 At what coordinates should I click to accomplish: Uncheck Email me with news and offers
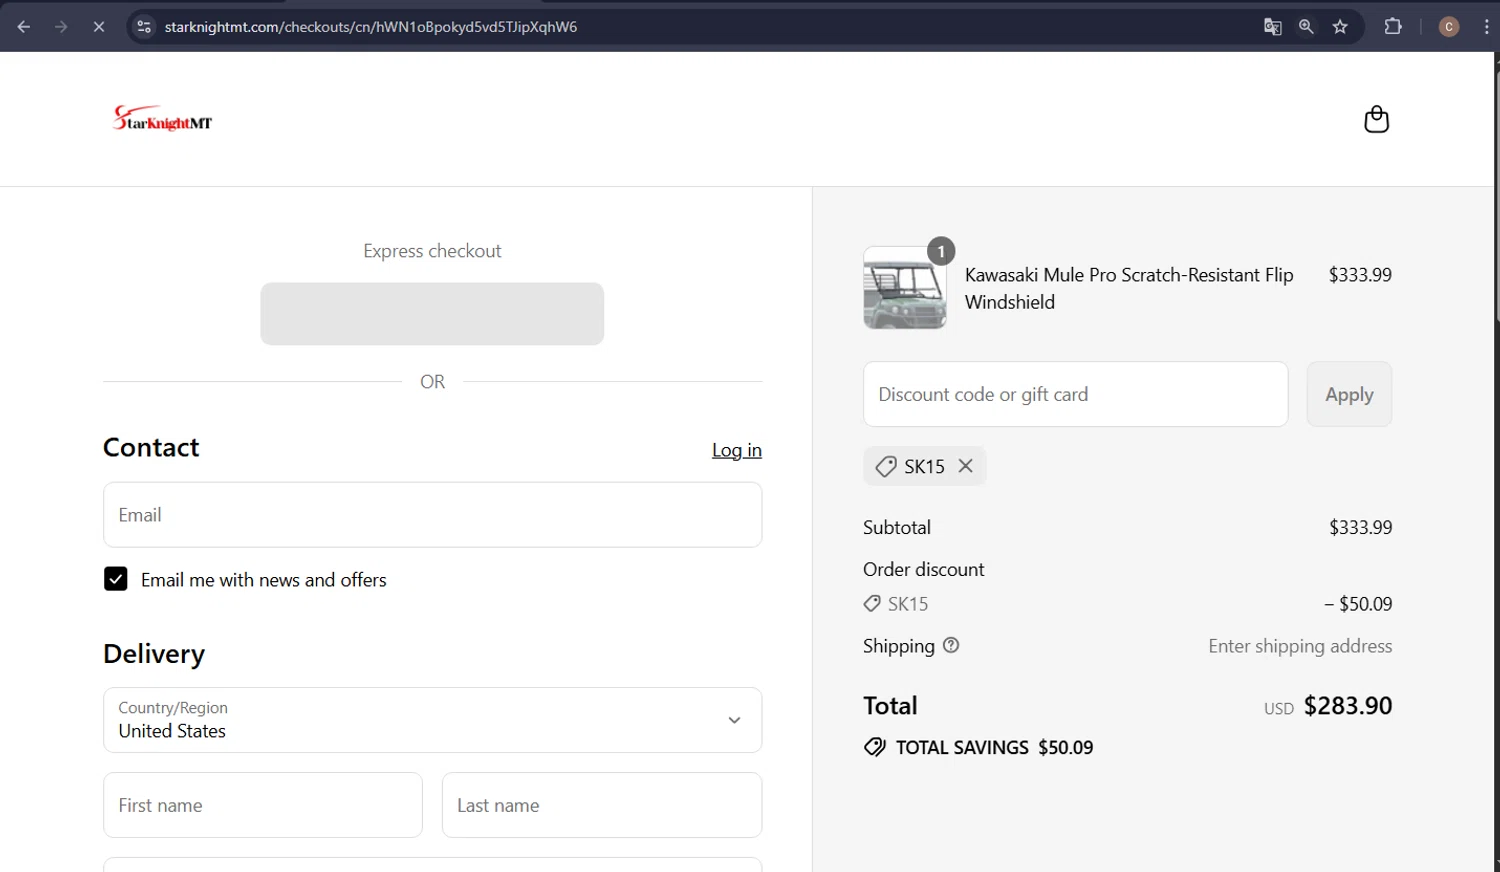(116, 579)
